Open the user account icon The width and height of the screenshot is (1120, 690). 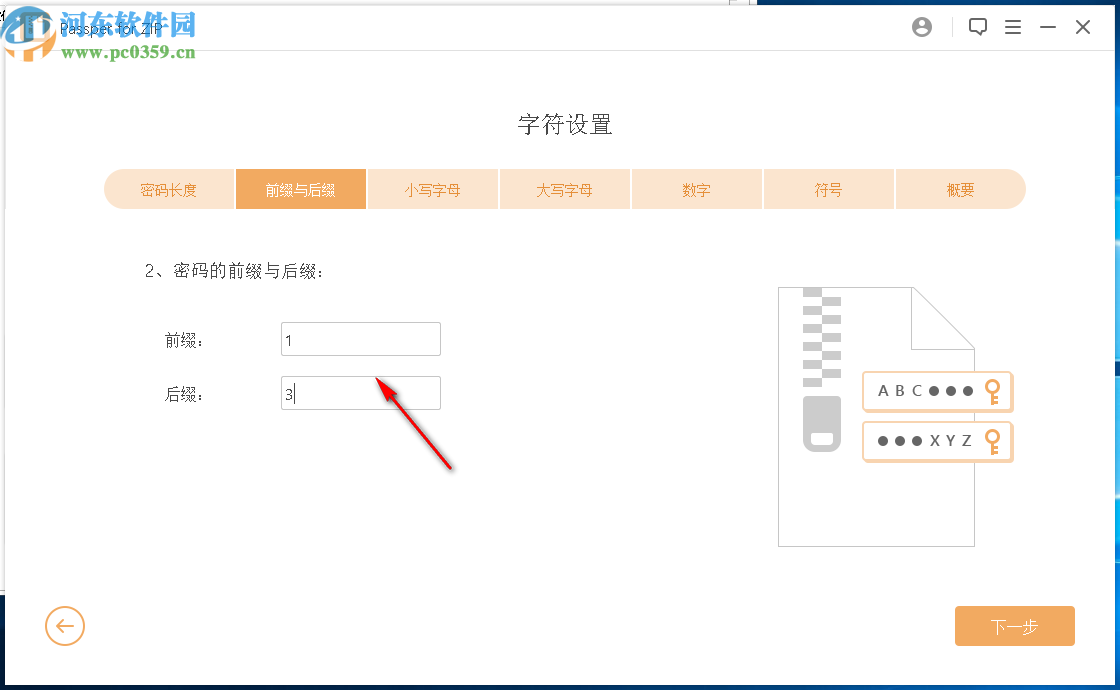921,27
